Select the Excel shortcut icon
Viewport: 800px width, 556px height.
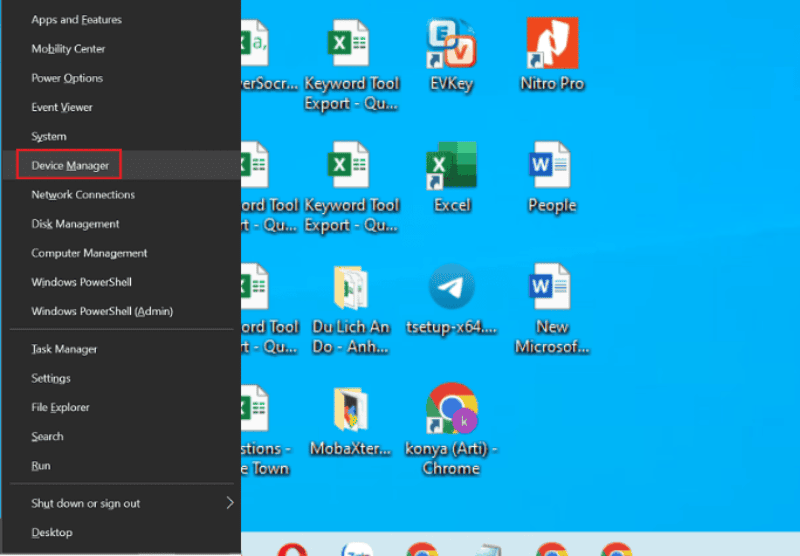click(451, 166)
